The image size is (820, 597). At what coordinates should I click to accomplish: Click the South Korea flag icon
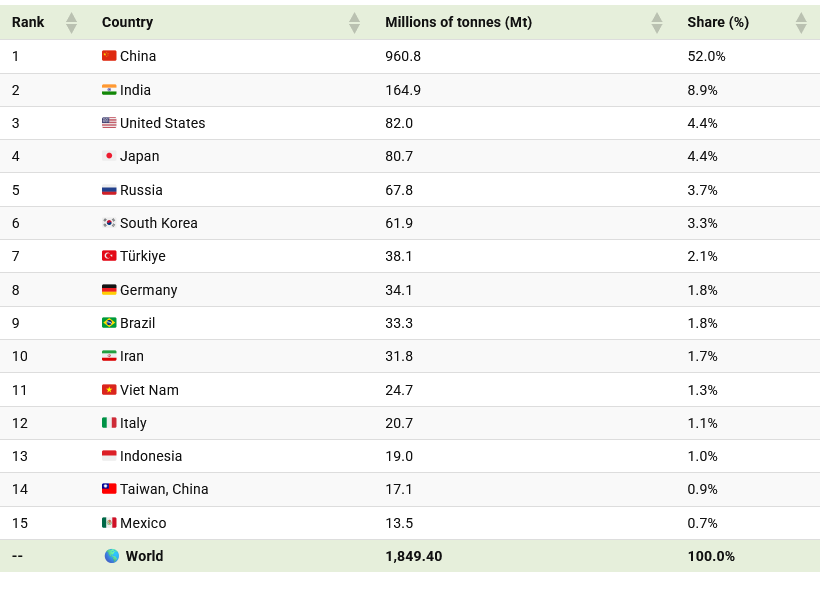[x=109, y=223]
